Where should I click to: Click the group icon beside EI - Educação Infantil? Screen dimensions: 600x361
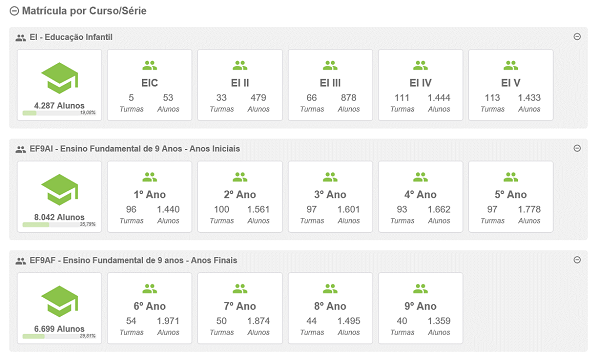pyautogui.click(x=21, y=38)
